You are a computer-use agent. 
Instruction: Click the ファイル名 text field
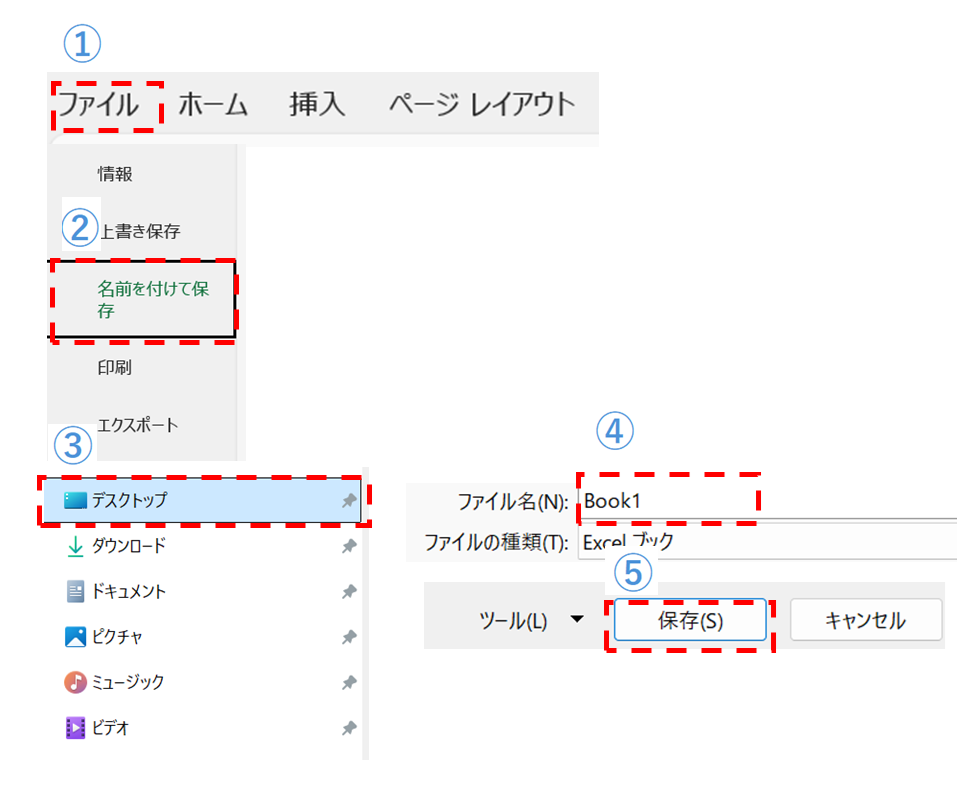click(760, 502)
